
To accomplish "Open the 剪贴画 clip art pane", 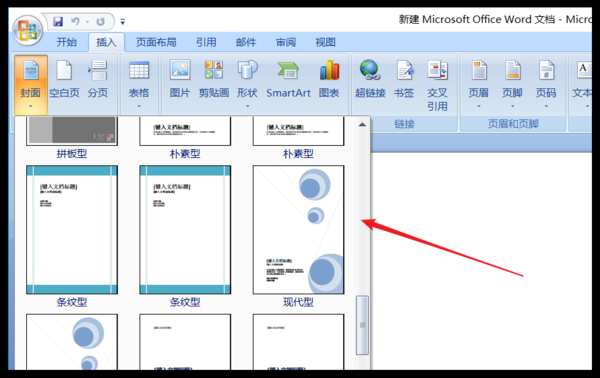I will tap(214, 78).
